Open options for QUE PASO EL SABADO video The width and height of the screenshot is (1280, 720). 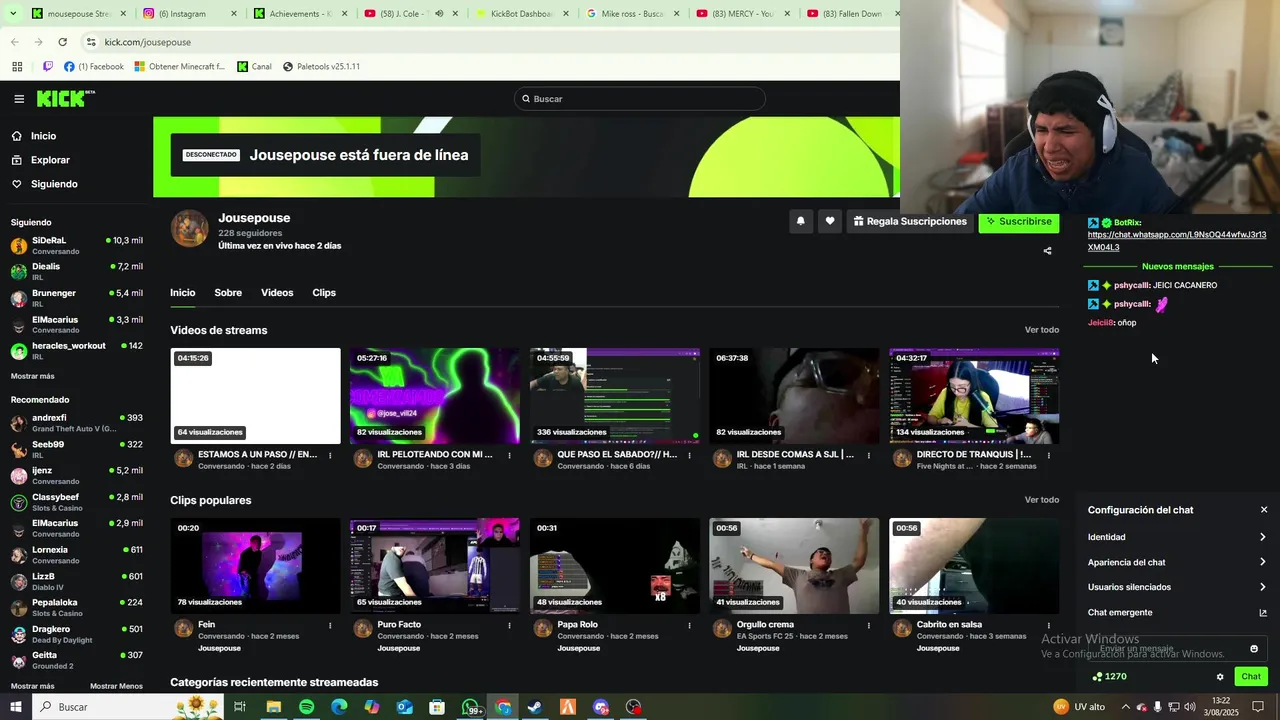(689, 455)
